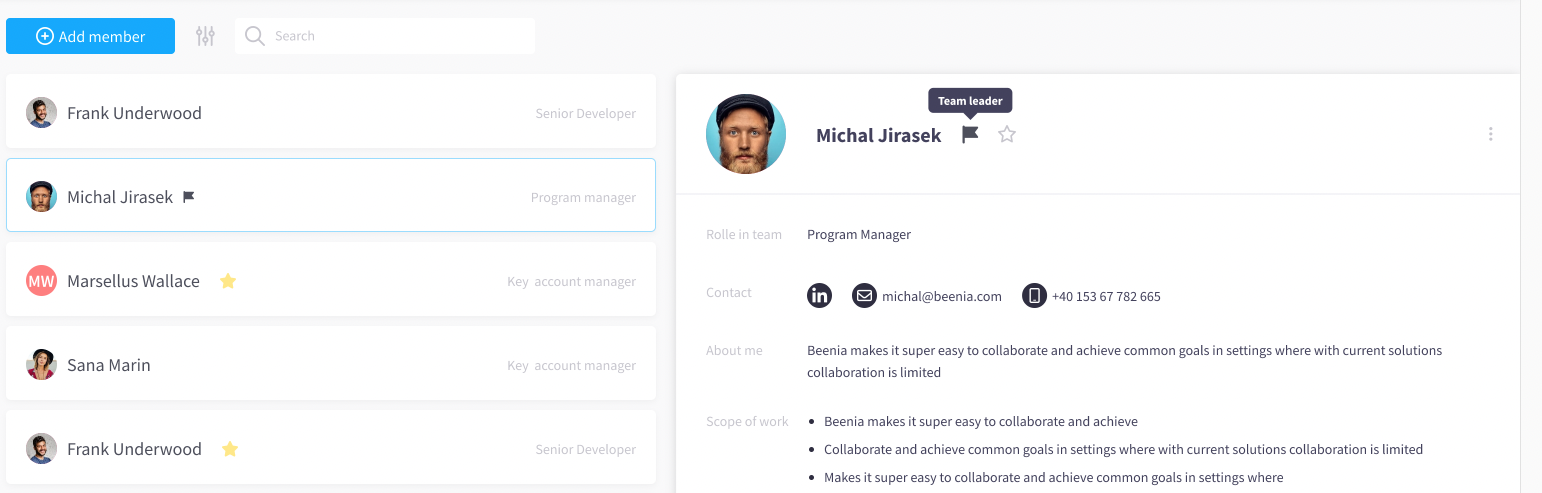
Task: Click the michal@beenia.com email address
Action: [941, 296]
